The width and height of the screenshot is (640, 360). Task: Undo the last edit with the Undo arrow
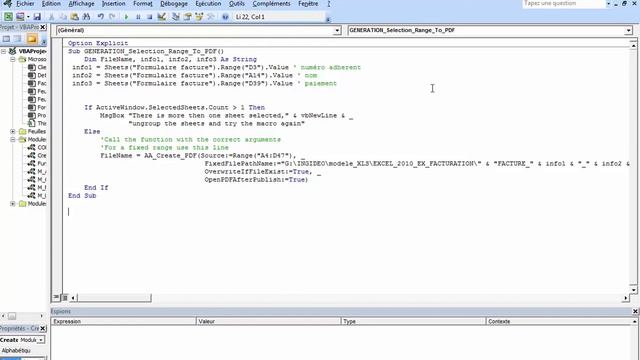(100, 17)
